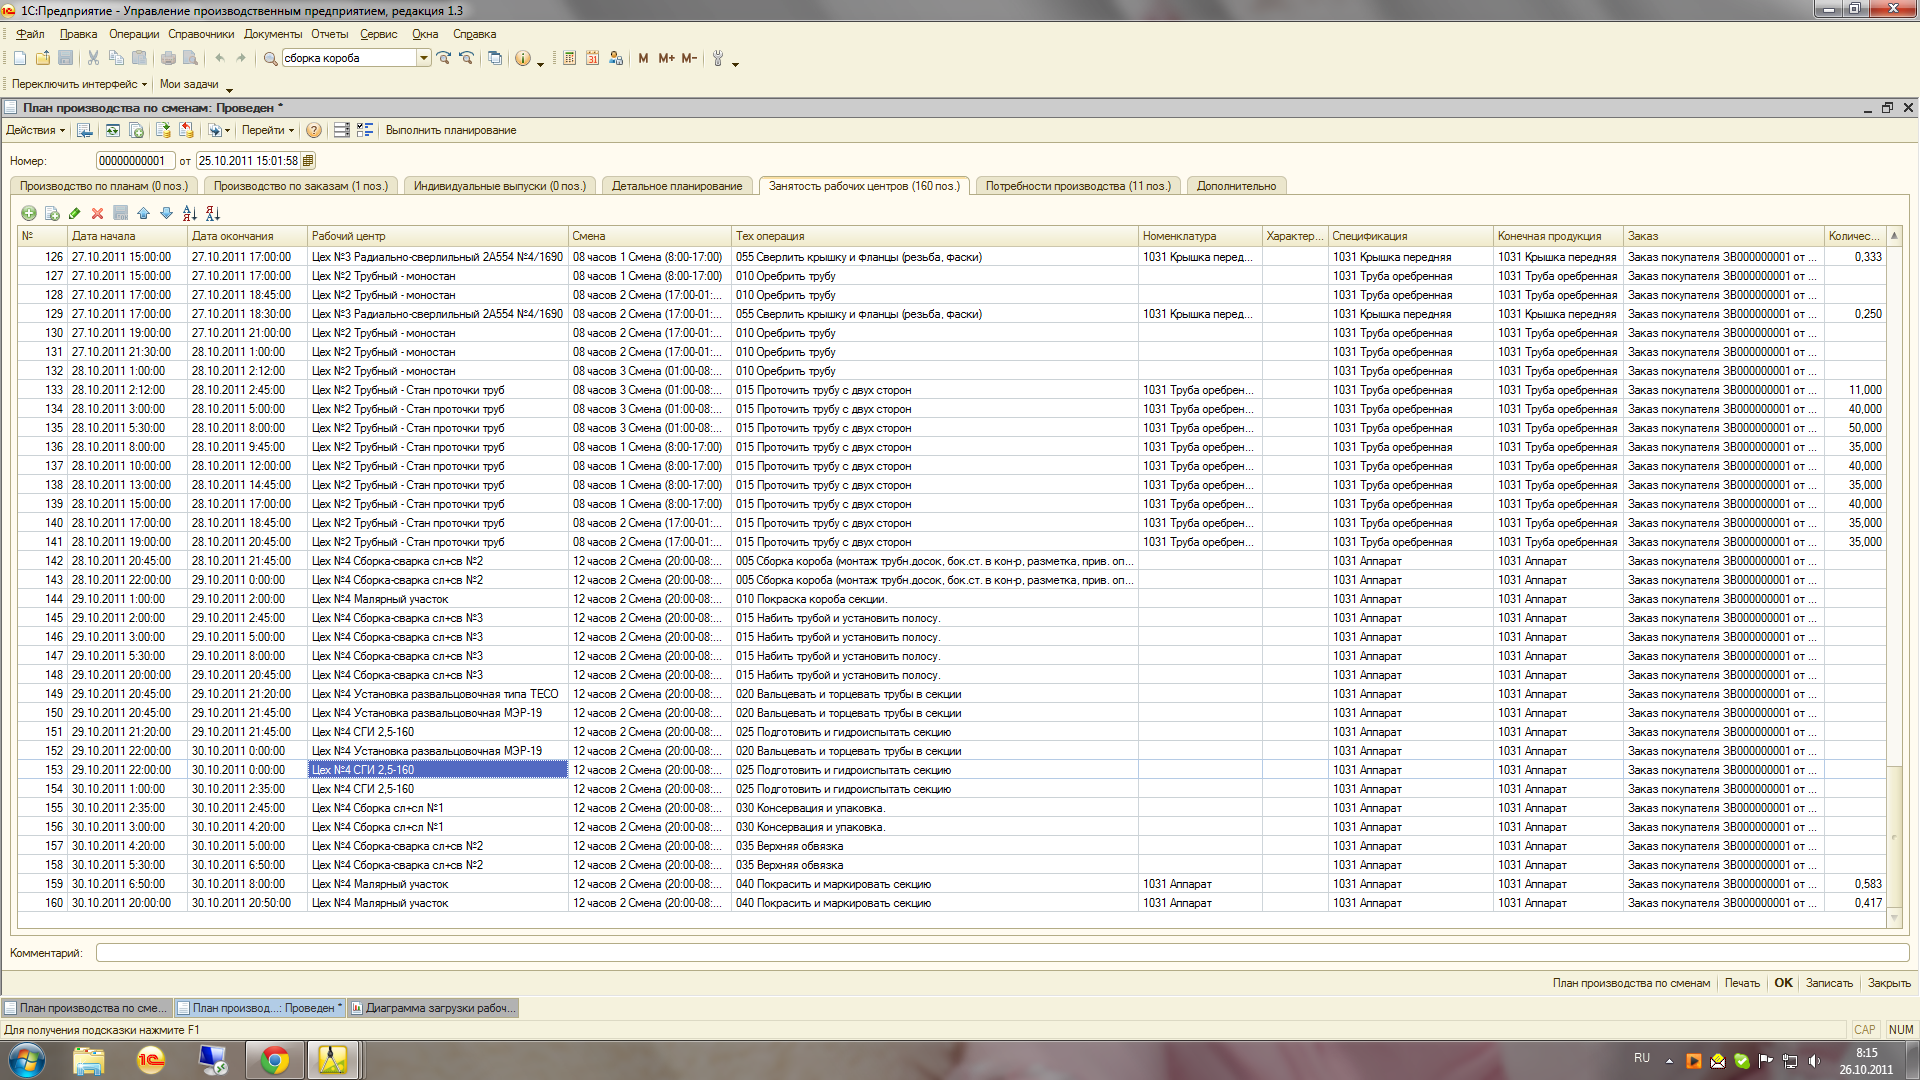Move row up with blue up arrow

pos(143,213)
